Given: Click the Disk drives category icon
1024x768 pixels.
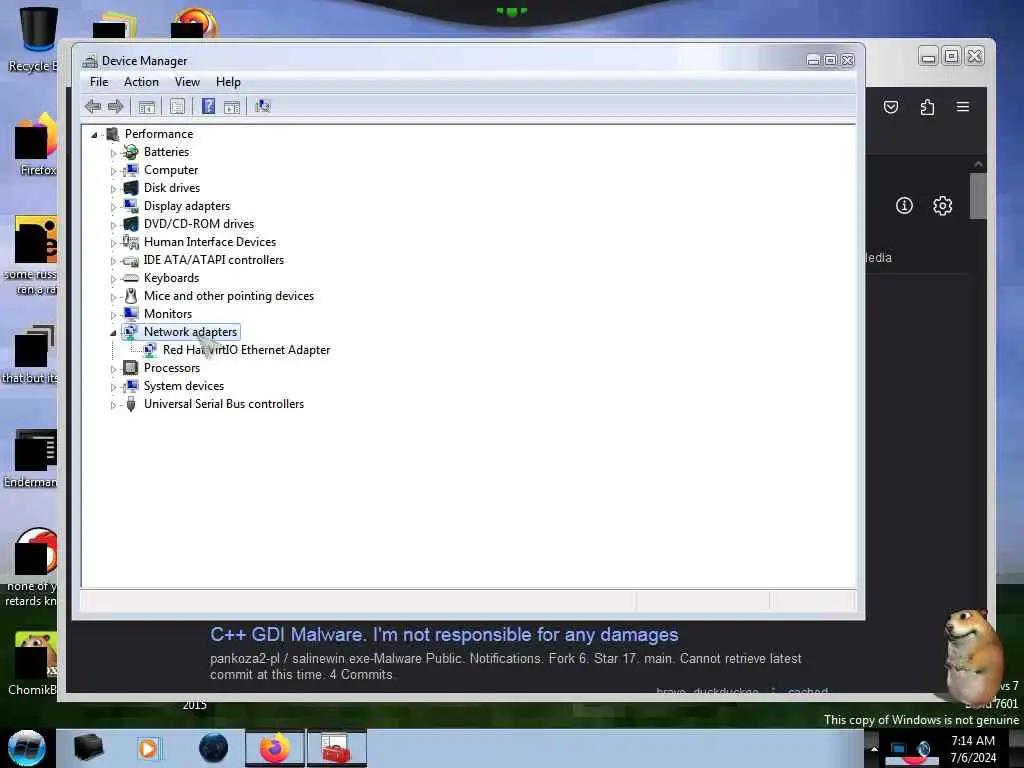Looking at the screenshot, I should 131,188.
